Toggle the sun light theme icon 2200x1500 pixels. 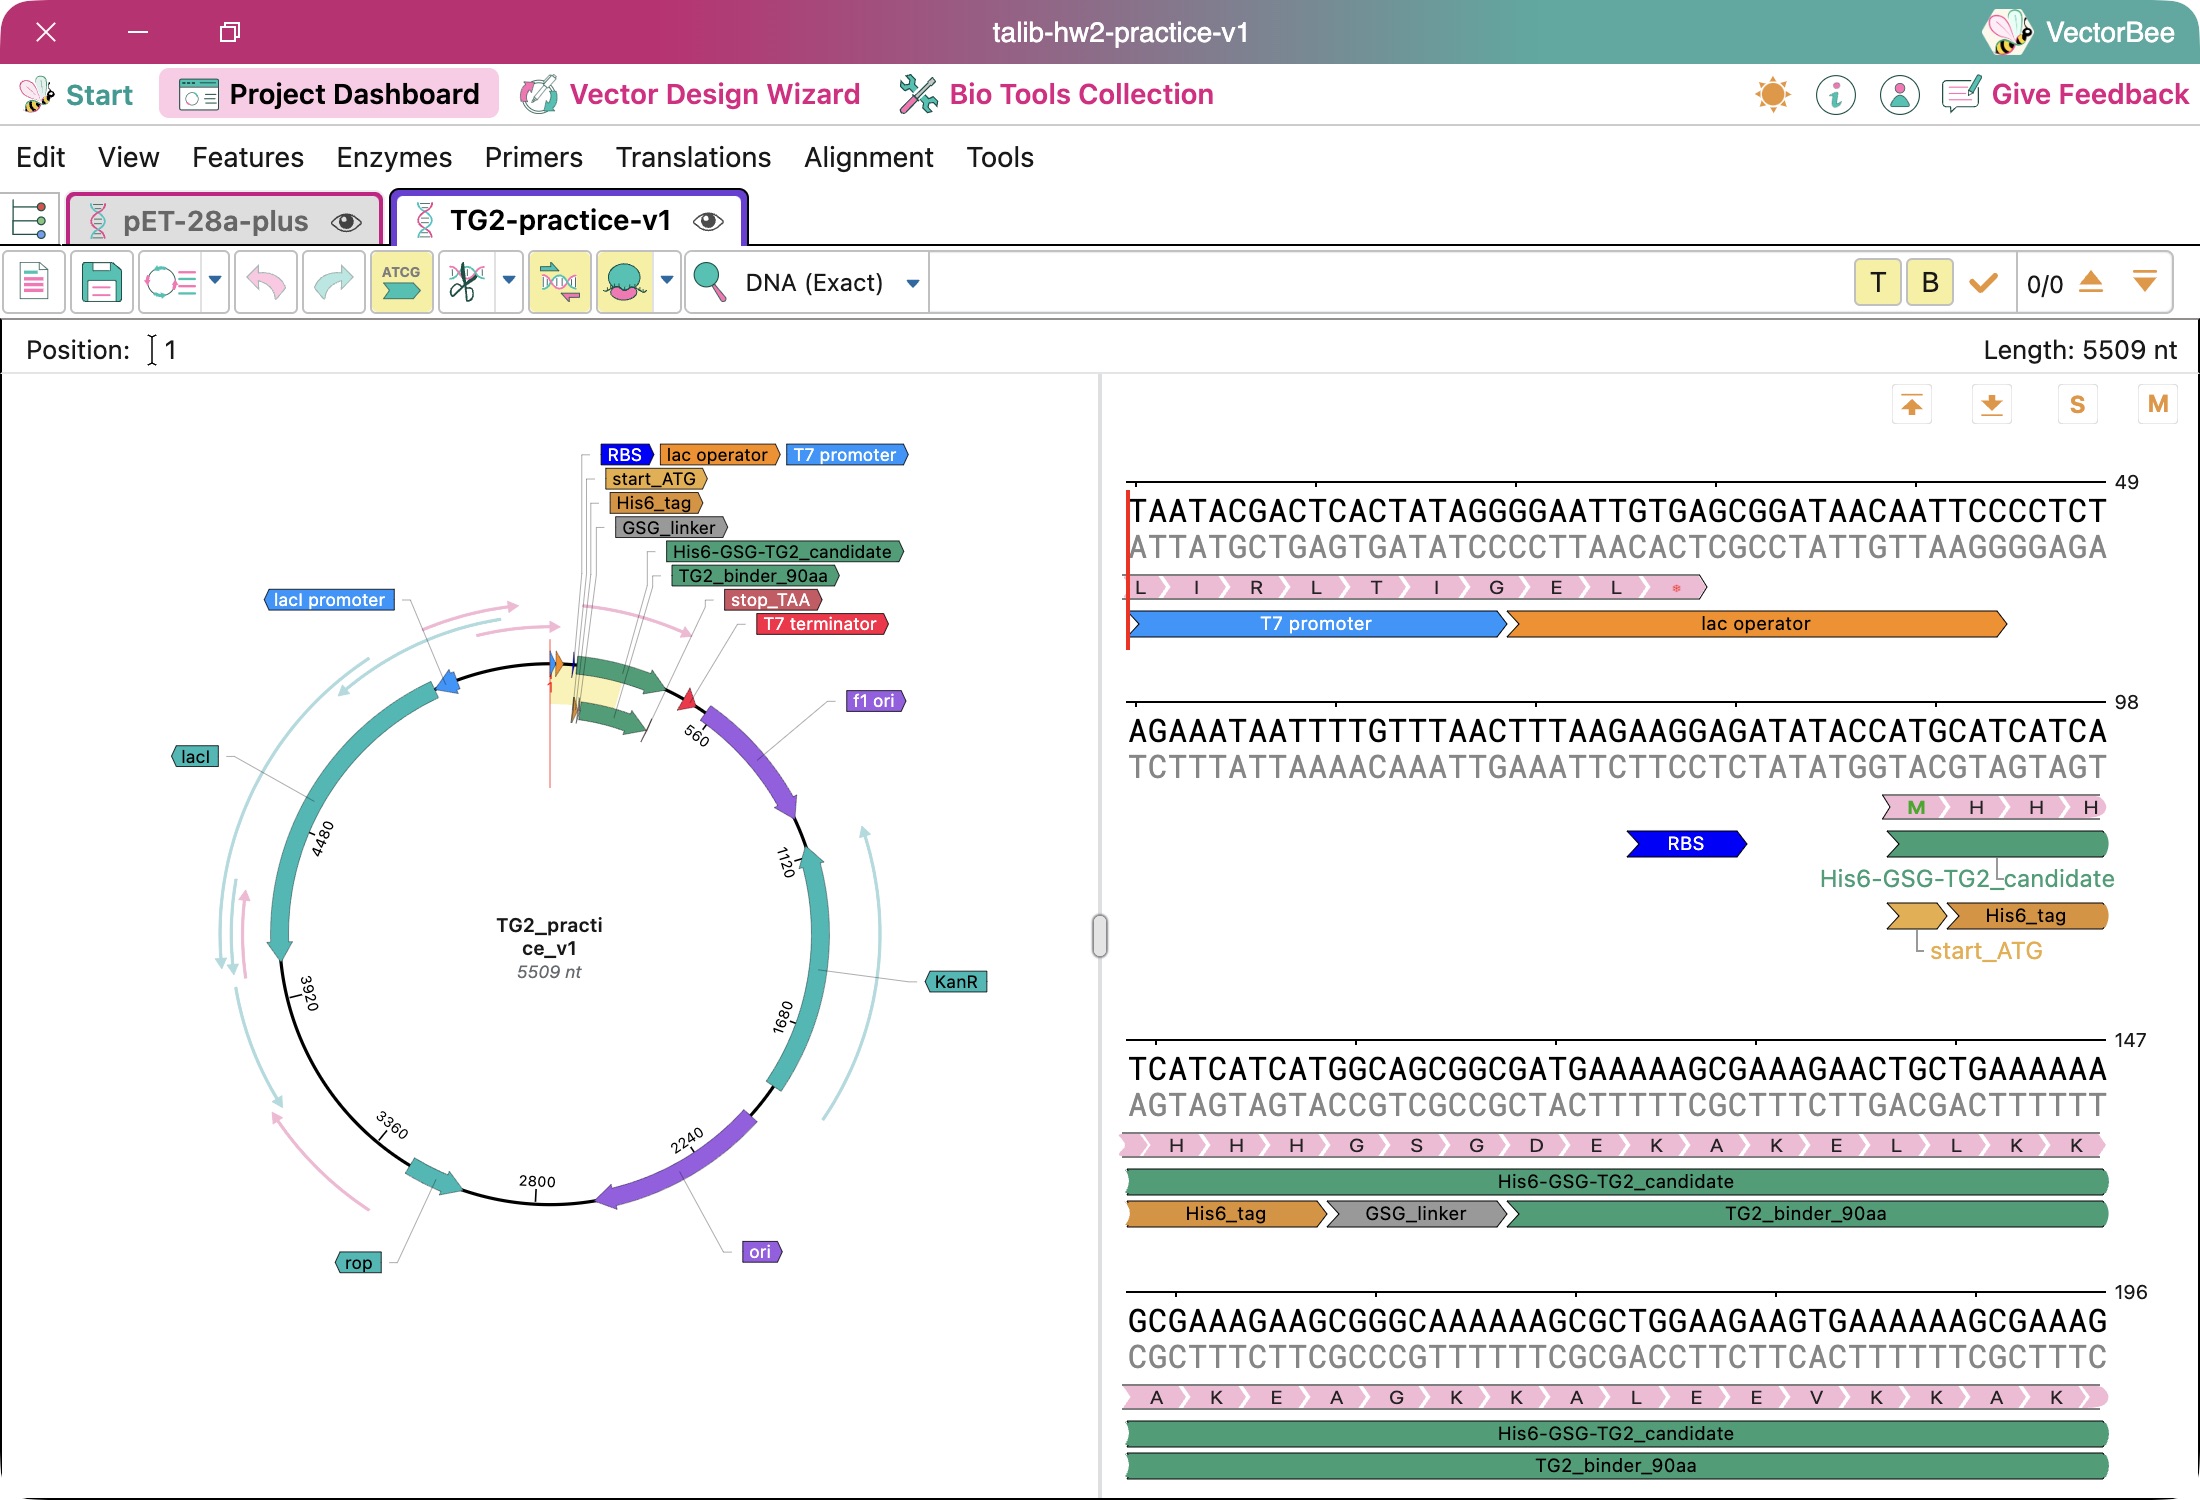[x=1773, y=95]
